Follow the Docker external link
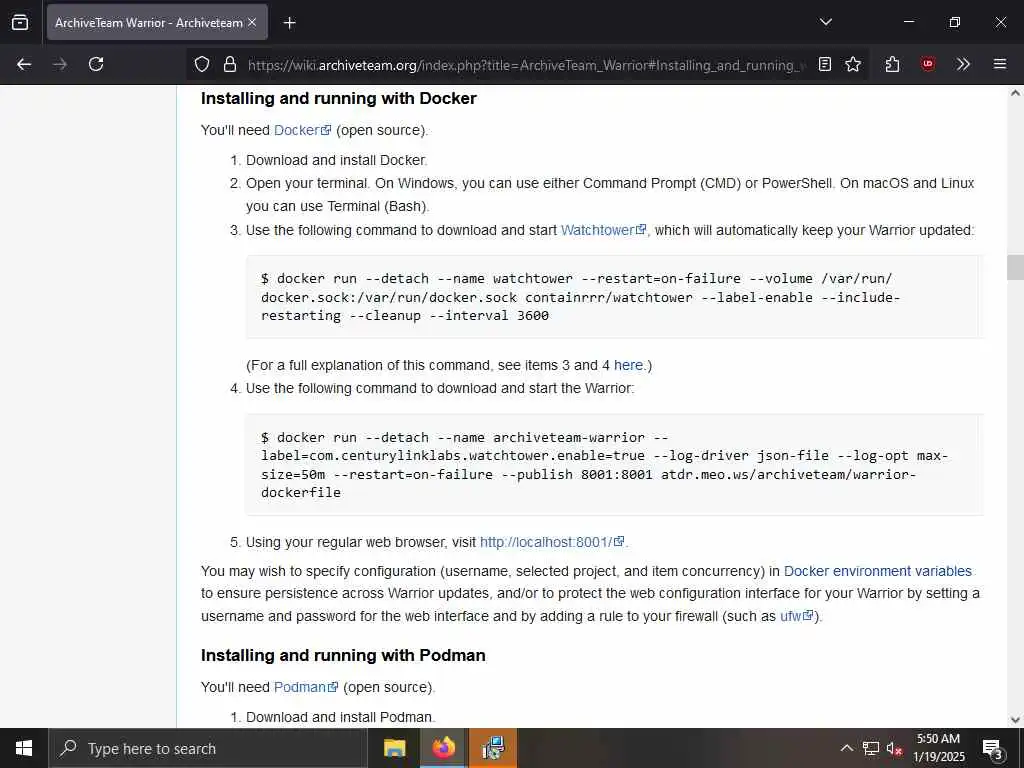1024x768 pixels. [302, 130]
